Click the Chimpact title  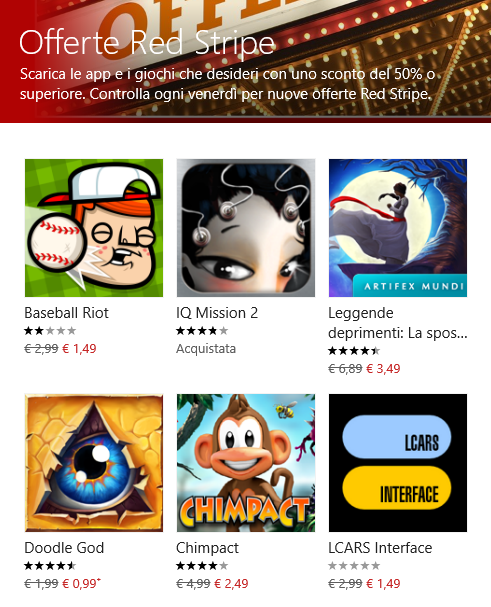(x=207, y=548)
